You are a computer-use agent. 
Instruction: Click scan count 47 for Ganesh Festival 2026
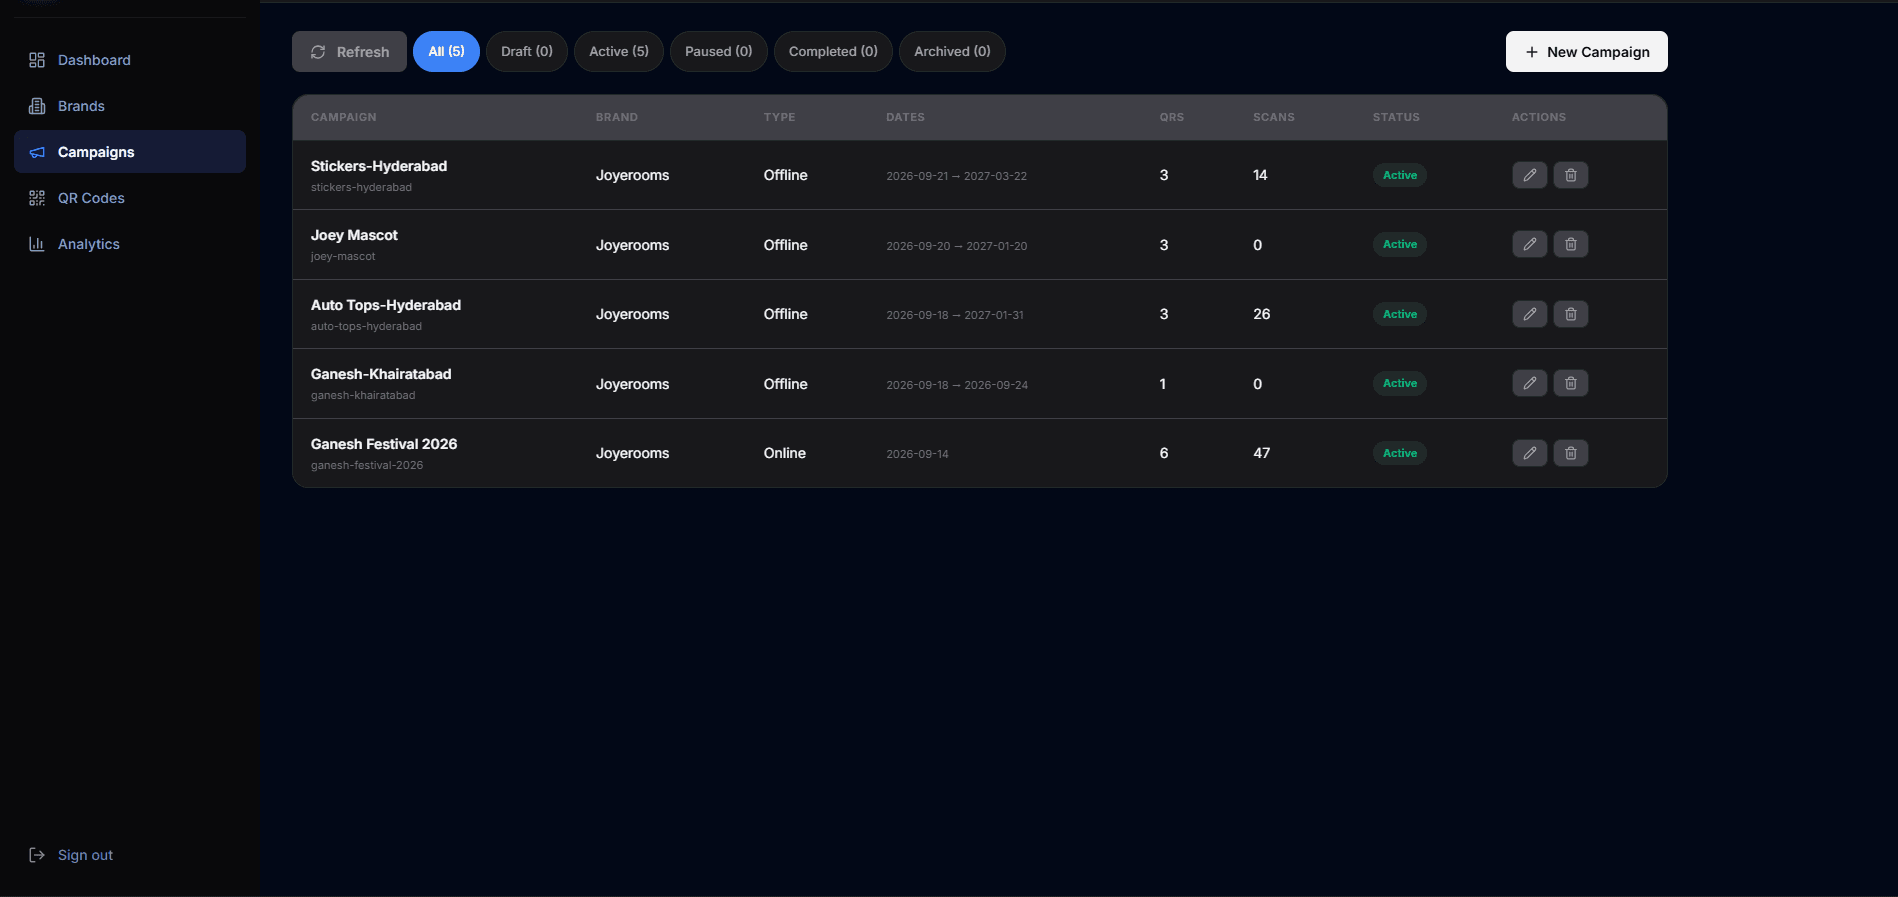point(1262,453)
